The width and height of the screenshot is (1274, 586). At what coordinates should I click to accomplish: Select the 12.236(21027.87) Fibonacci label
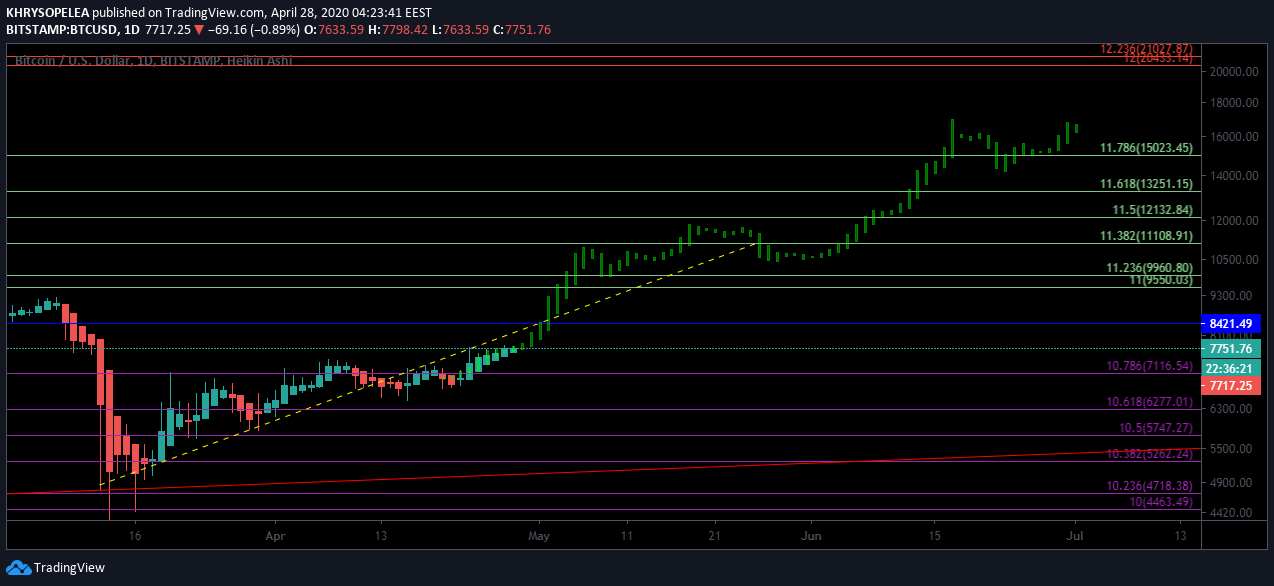click(1146, 48)
